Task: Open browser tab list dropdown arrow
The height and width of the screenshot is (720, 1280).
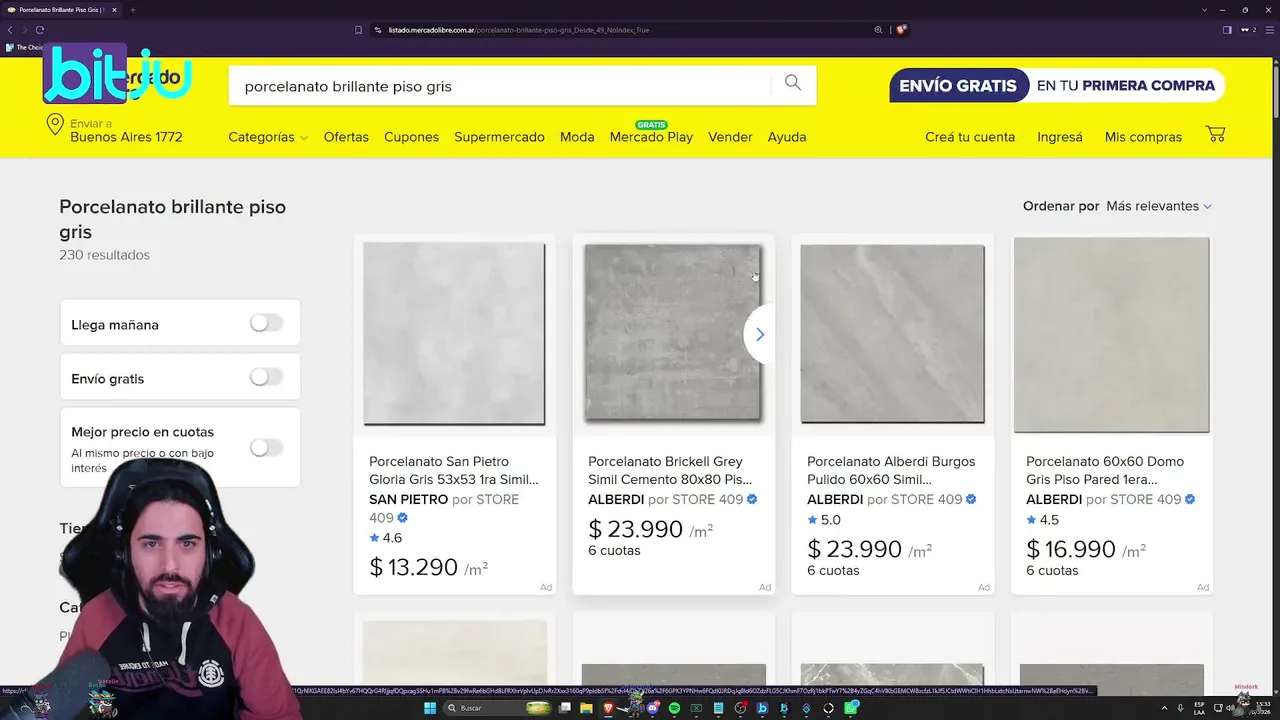Action: 1205,10
